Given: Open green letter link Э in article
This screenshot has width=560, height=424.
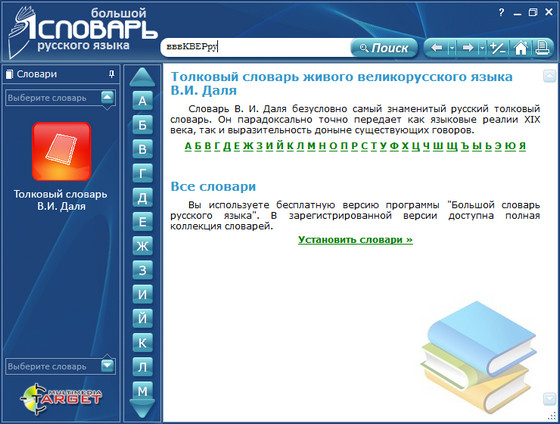Looking at the screenshot, I should [x=498, y=146].
